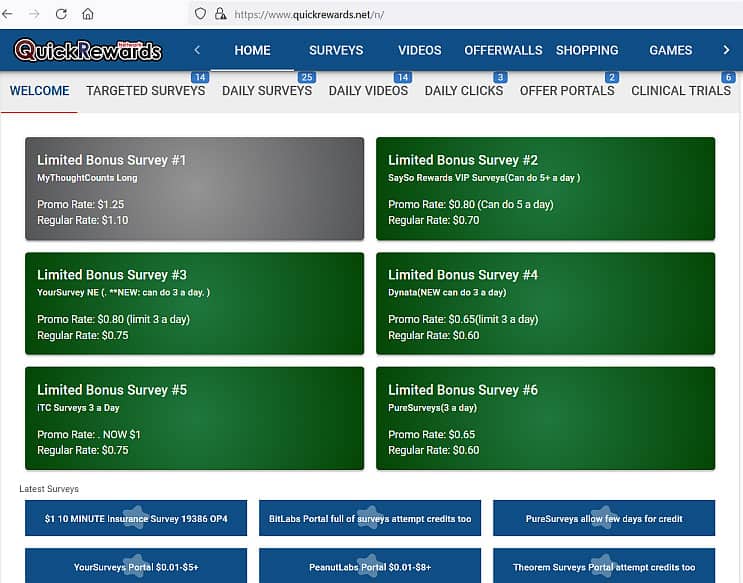
Task: Switch to OFFER PORTALS tab
Action: 567,91
